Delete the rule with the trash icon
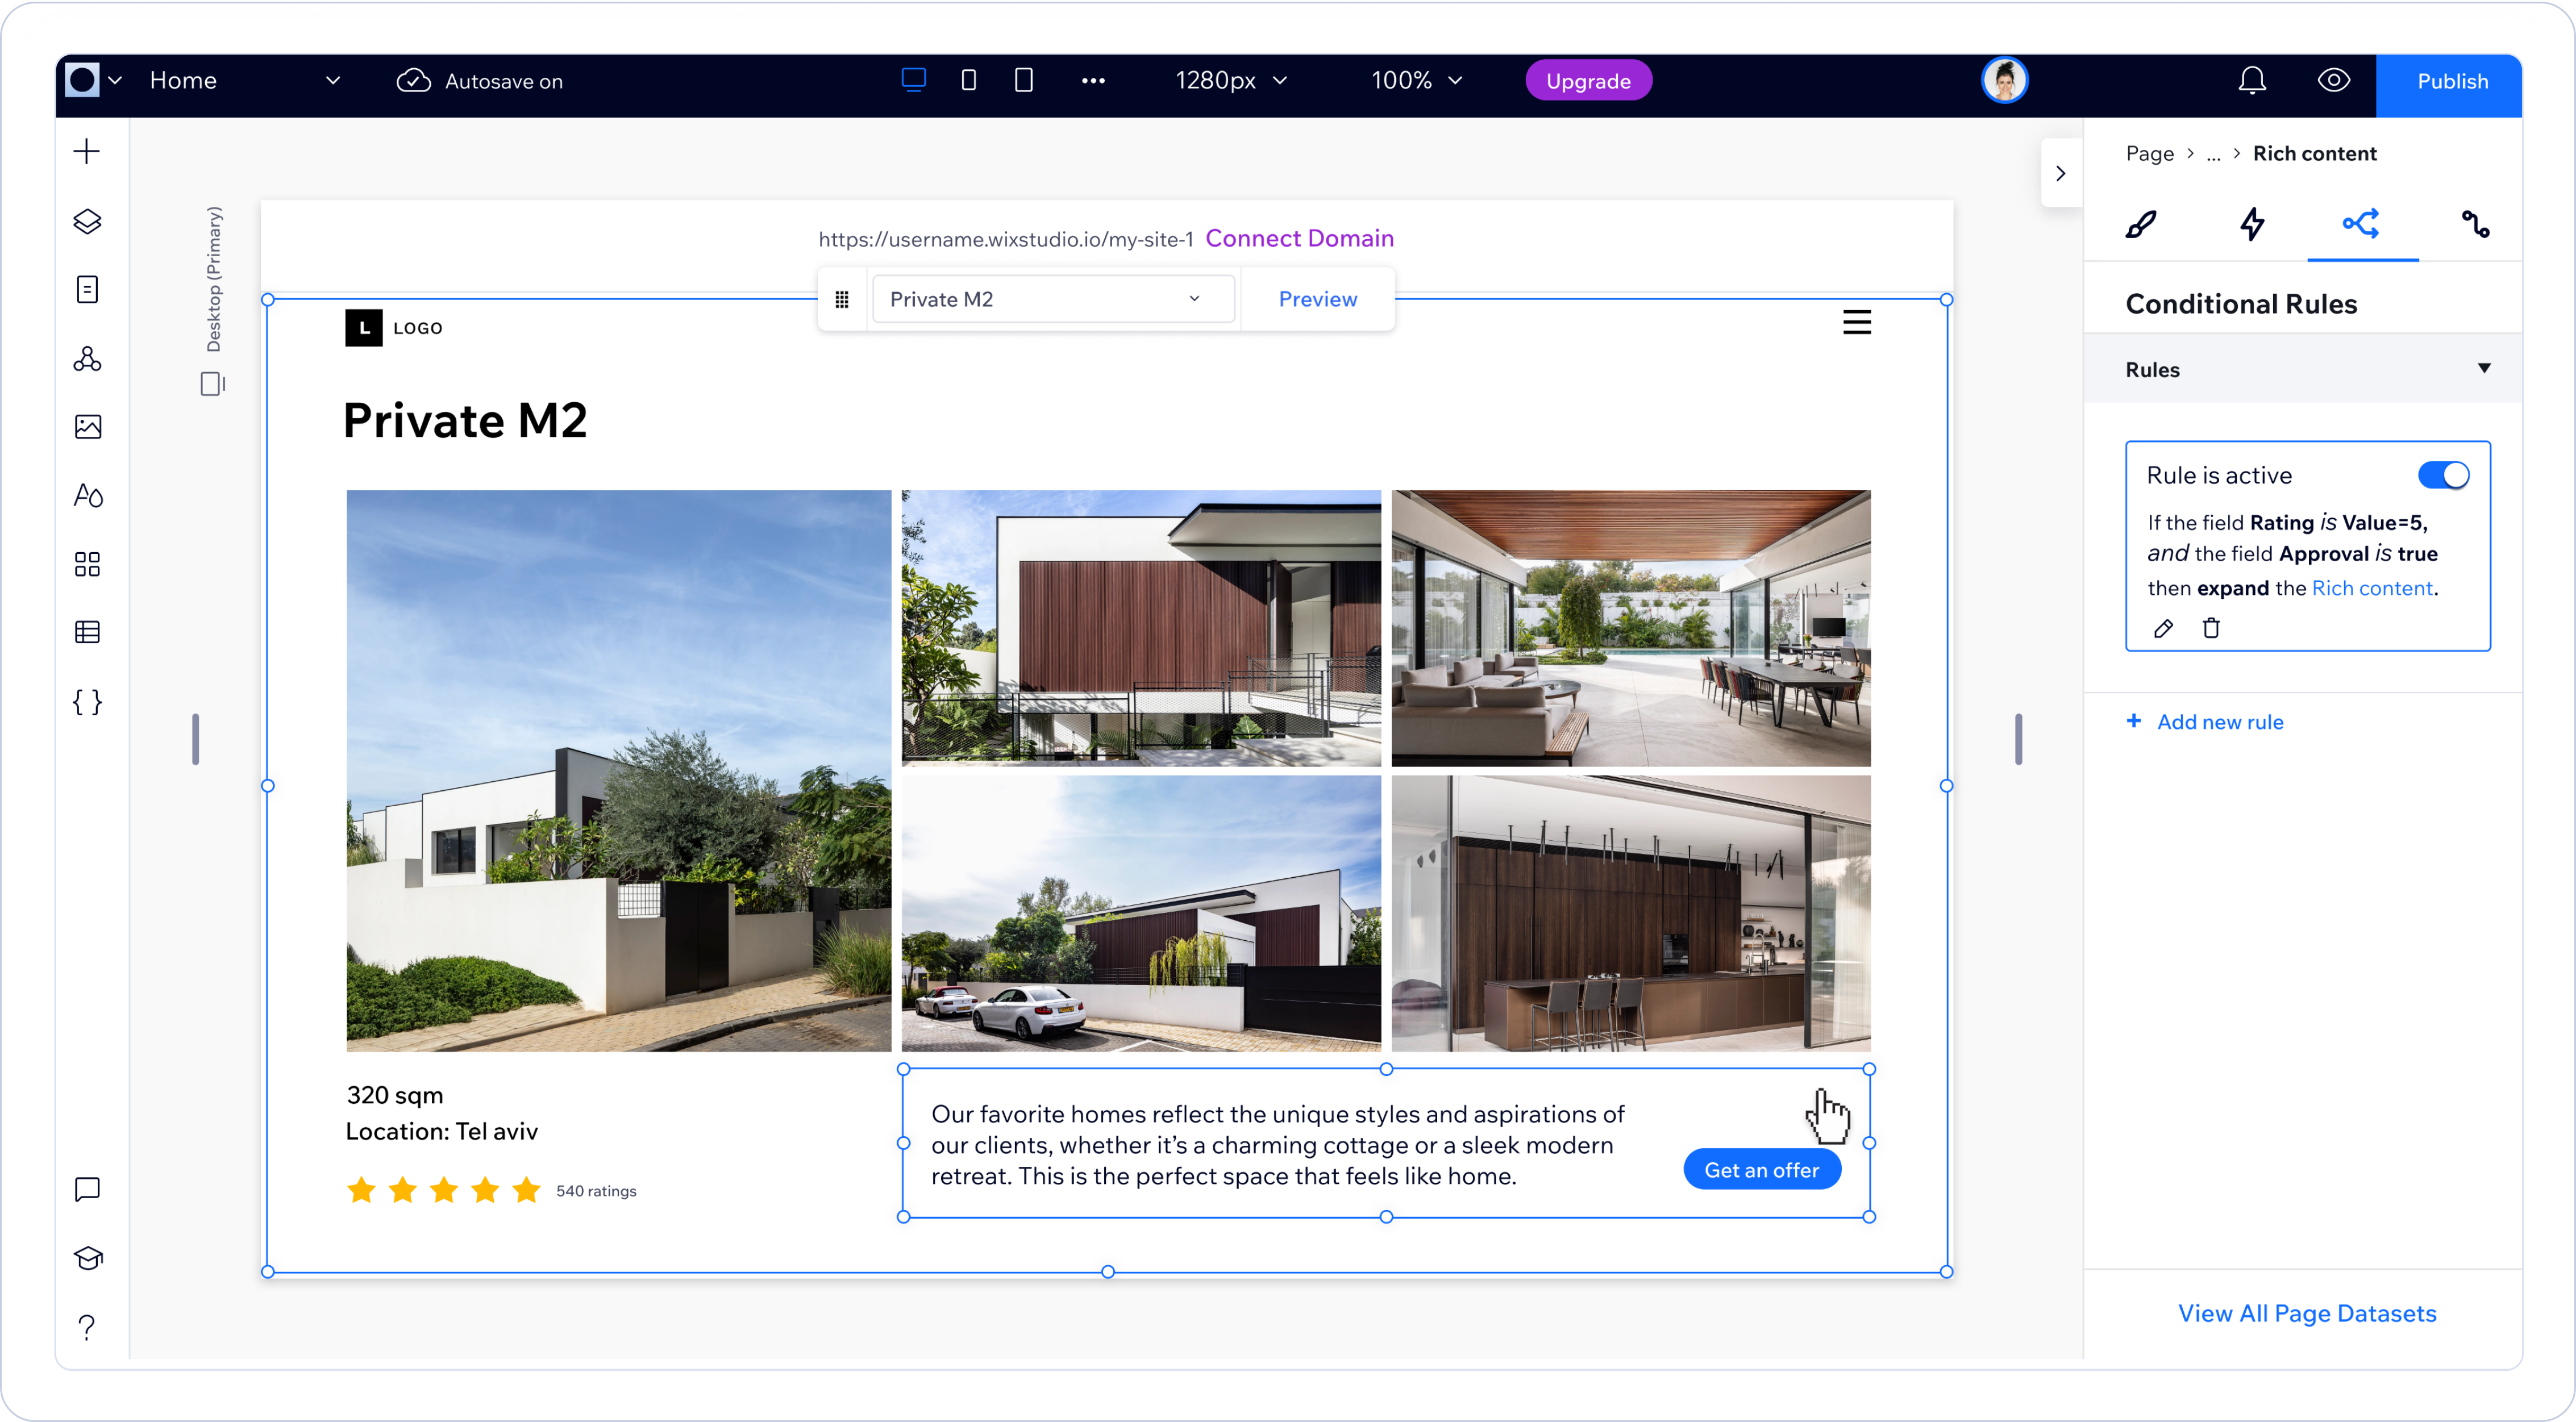This screenshot has width=2576, height=1422. (x=2211, y=628)
